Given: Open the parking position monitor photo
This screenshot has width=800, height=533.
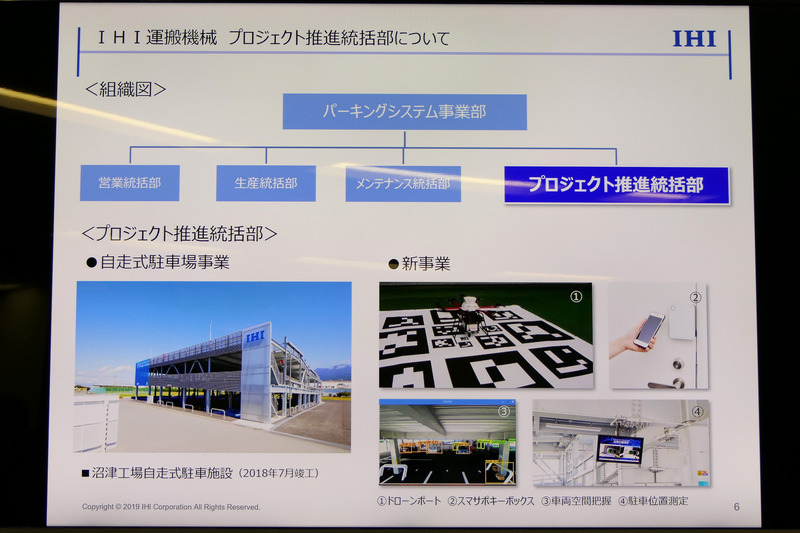Looking at the screenshot, I should (620, 442).
